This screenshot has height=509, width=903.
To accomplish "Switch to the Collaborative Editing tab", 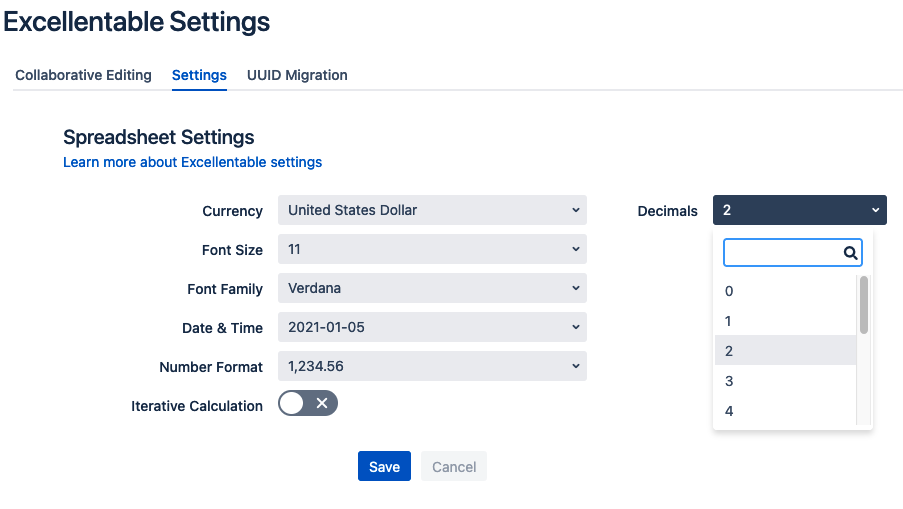I will click(84, 75).
